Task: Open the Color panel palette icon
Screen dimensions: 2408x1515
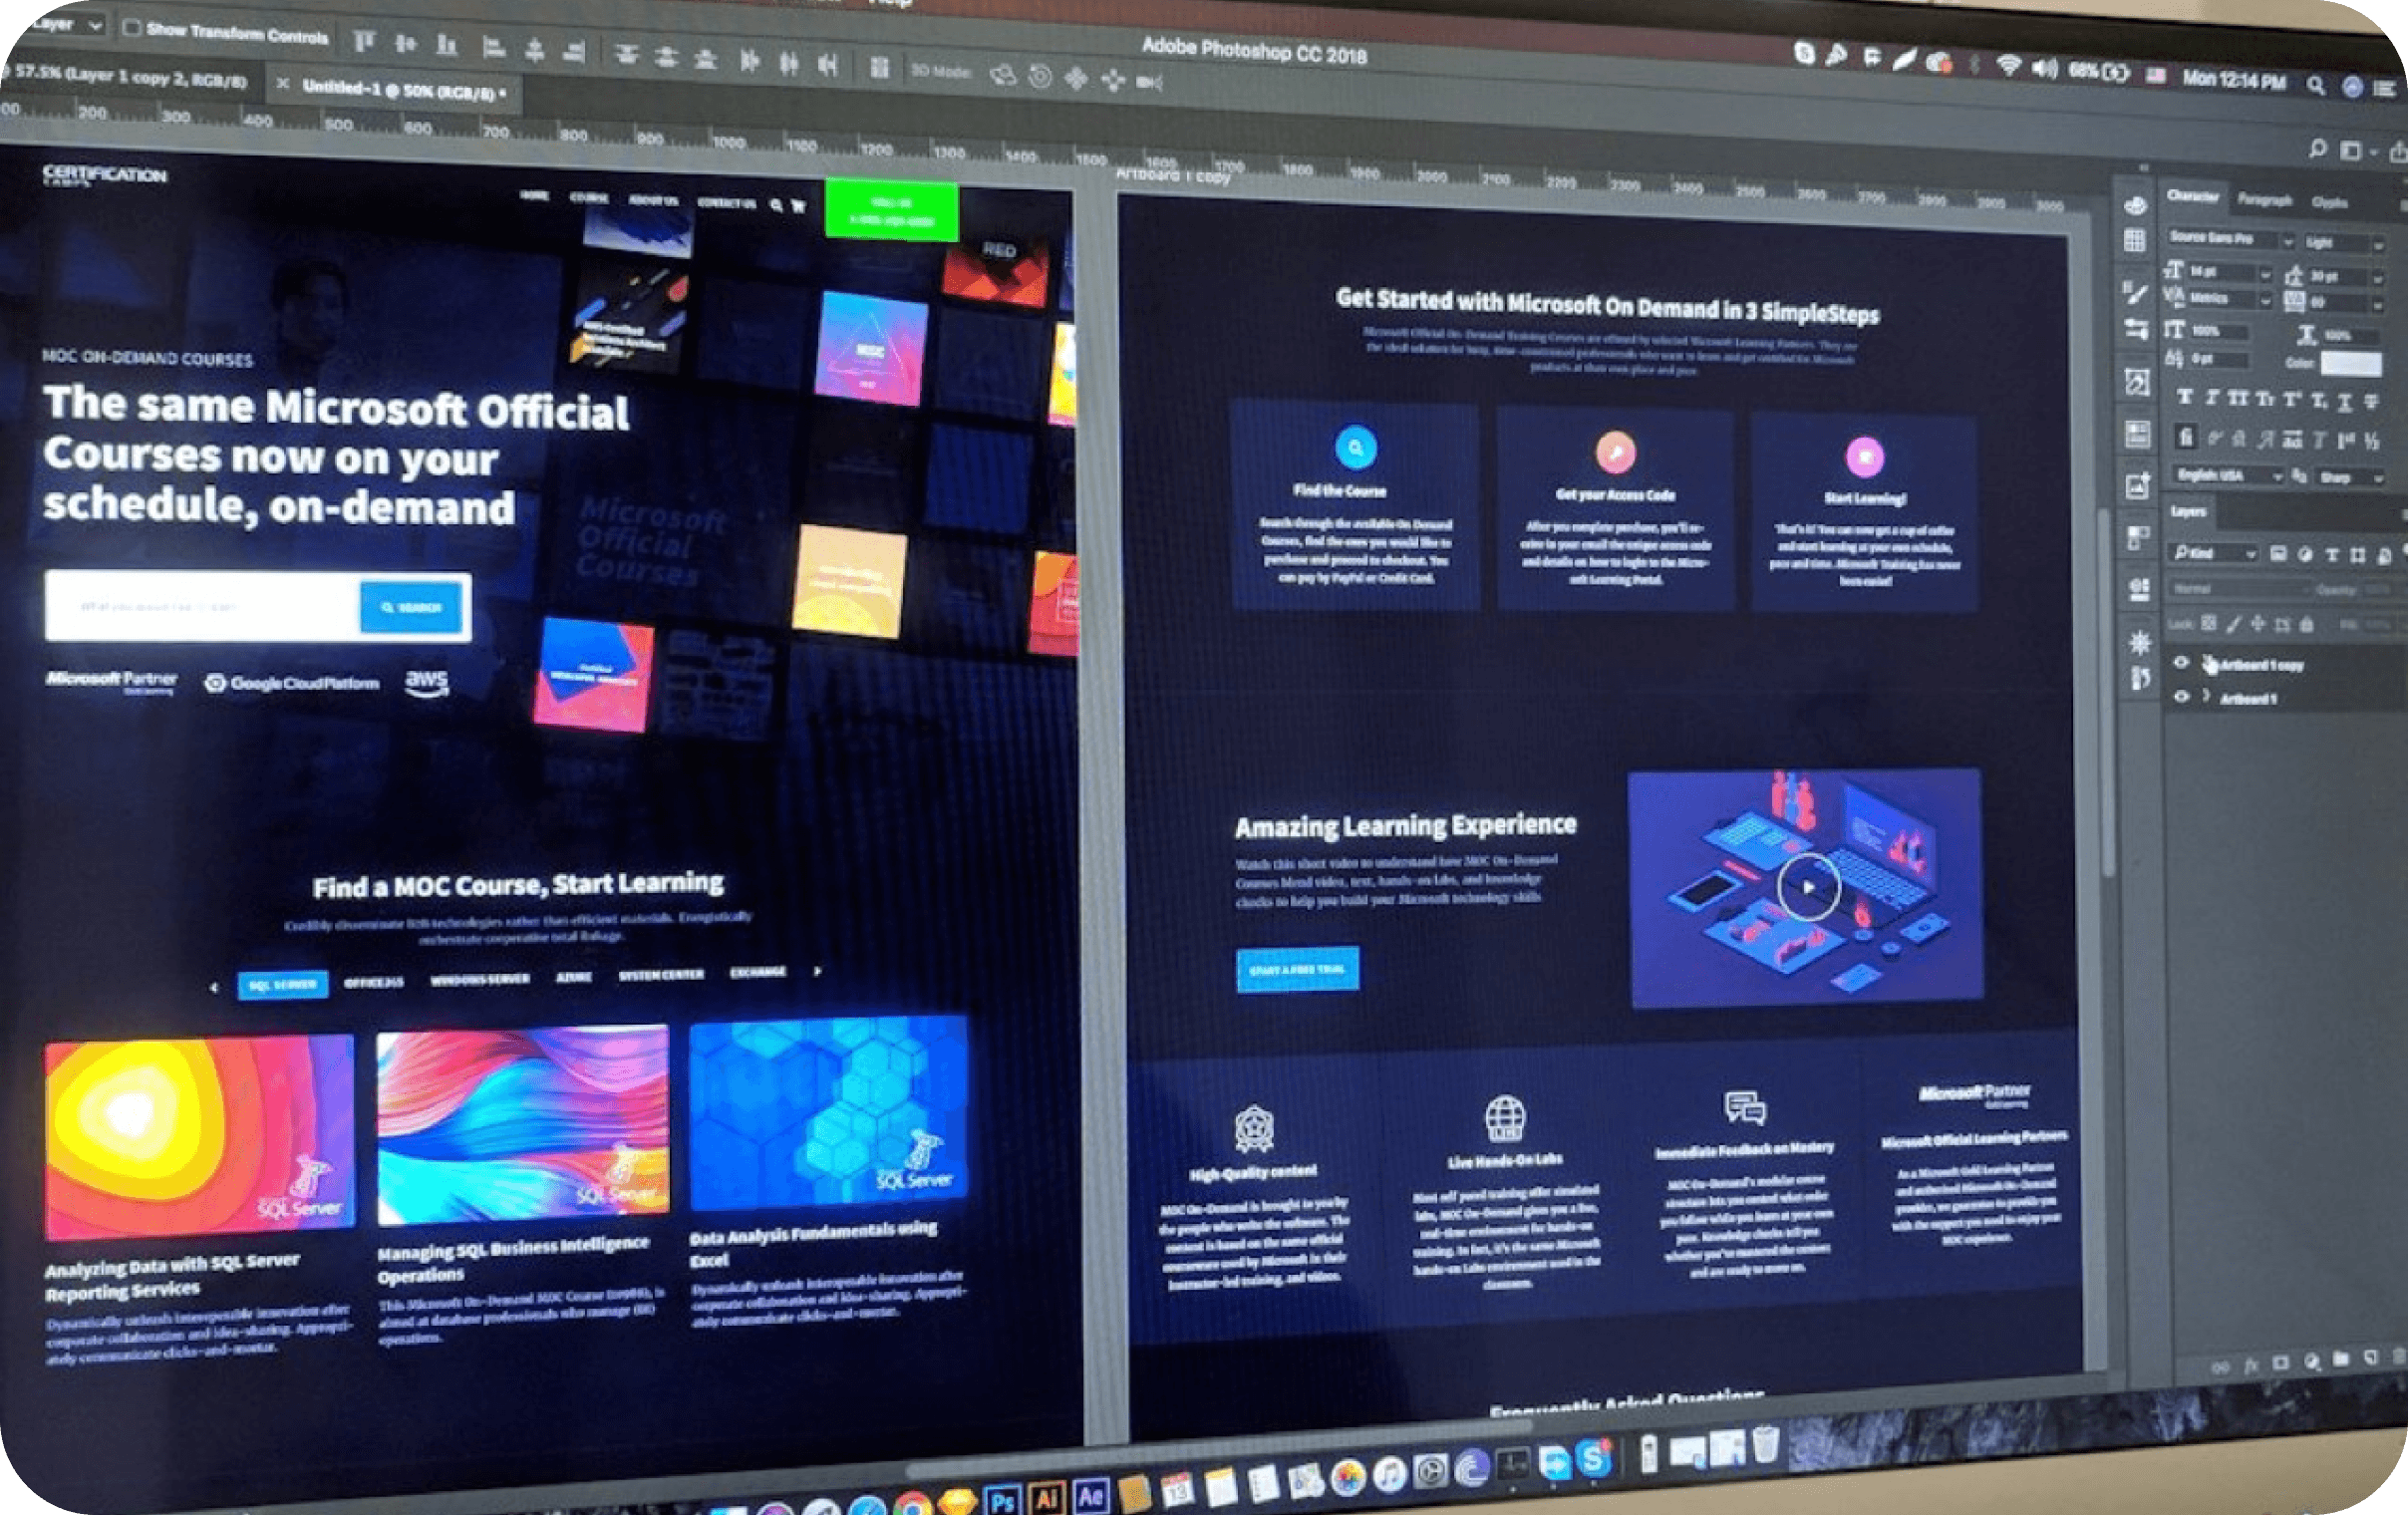Action: (2135, 206)
